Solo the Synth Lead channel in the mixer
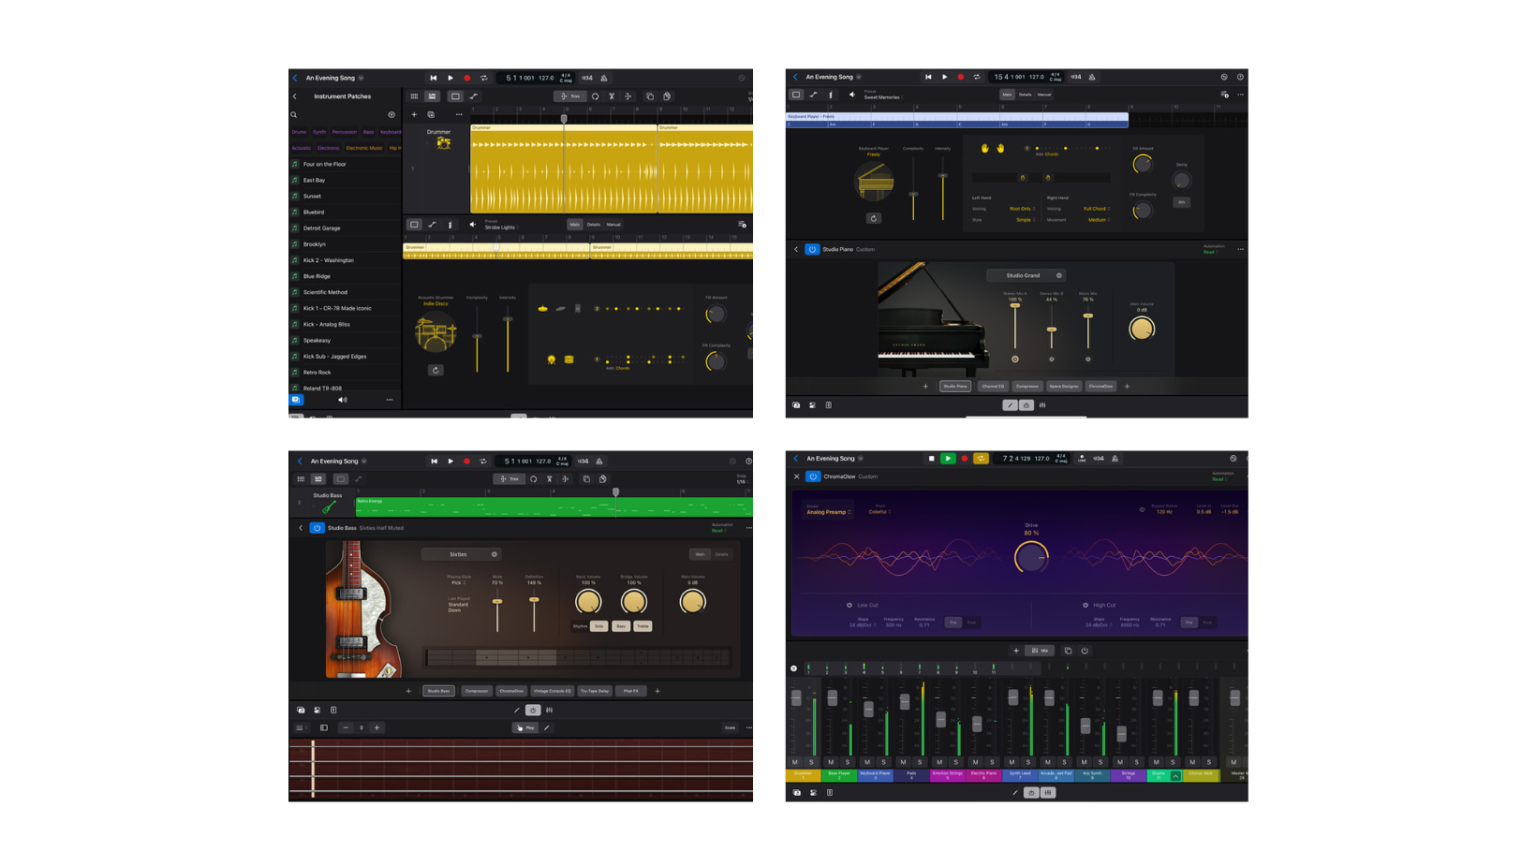 coord(1028,762)
